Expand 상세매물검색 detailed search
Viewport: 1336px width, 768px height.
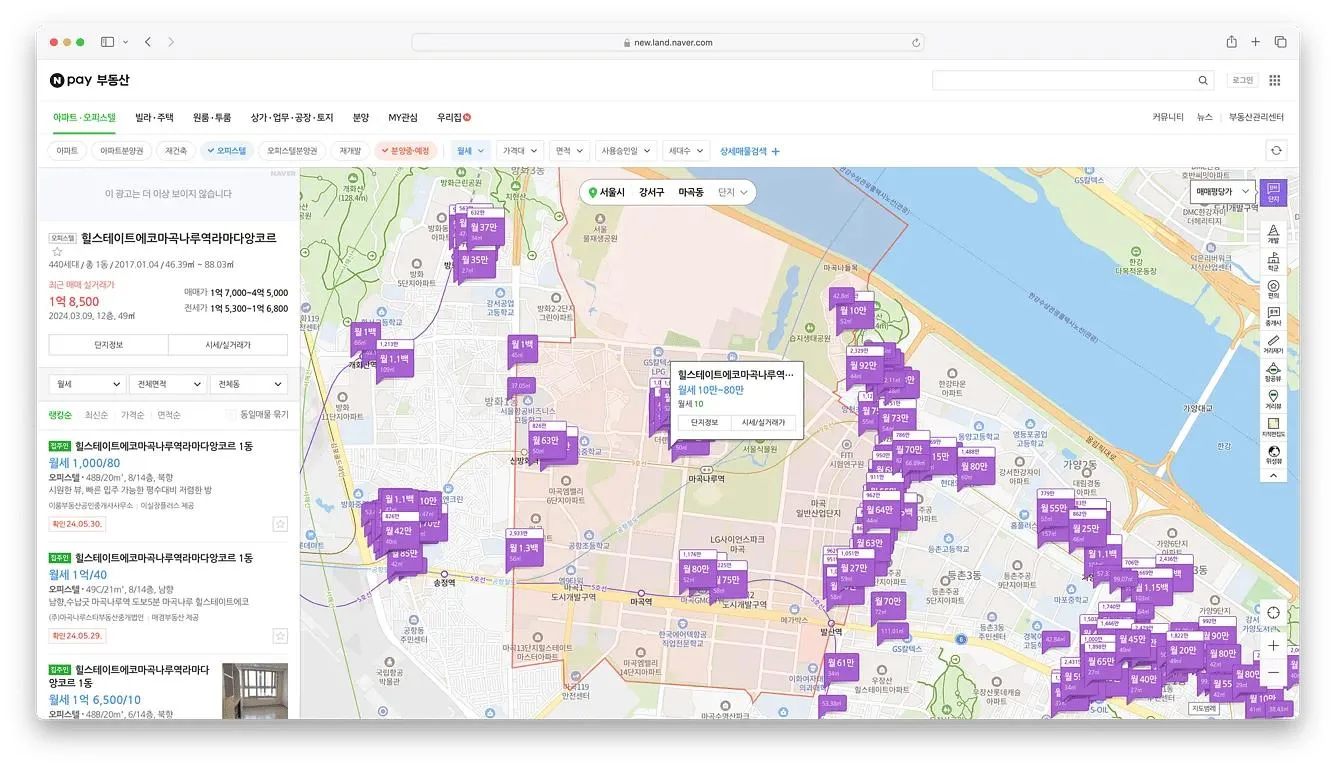[x=750, y=151]
